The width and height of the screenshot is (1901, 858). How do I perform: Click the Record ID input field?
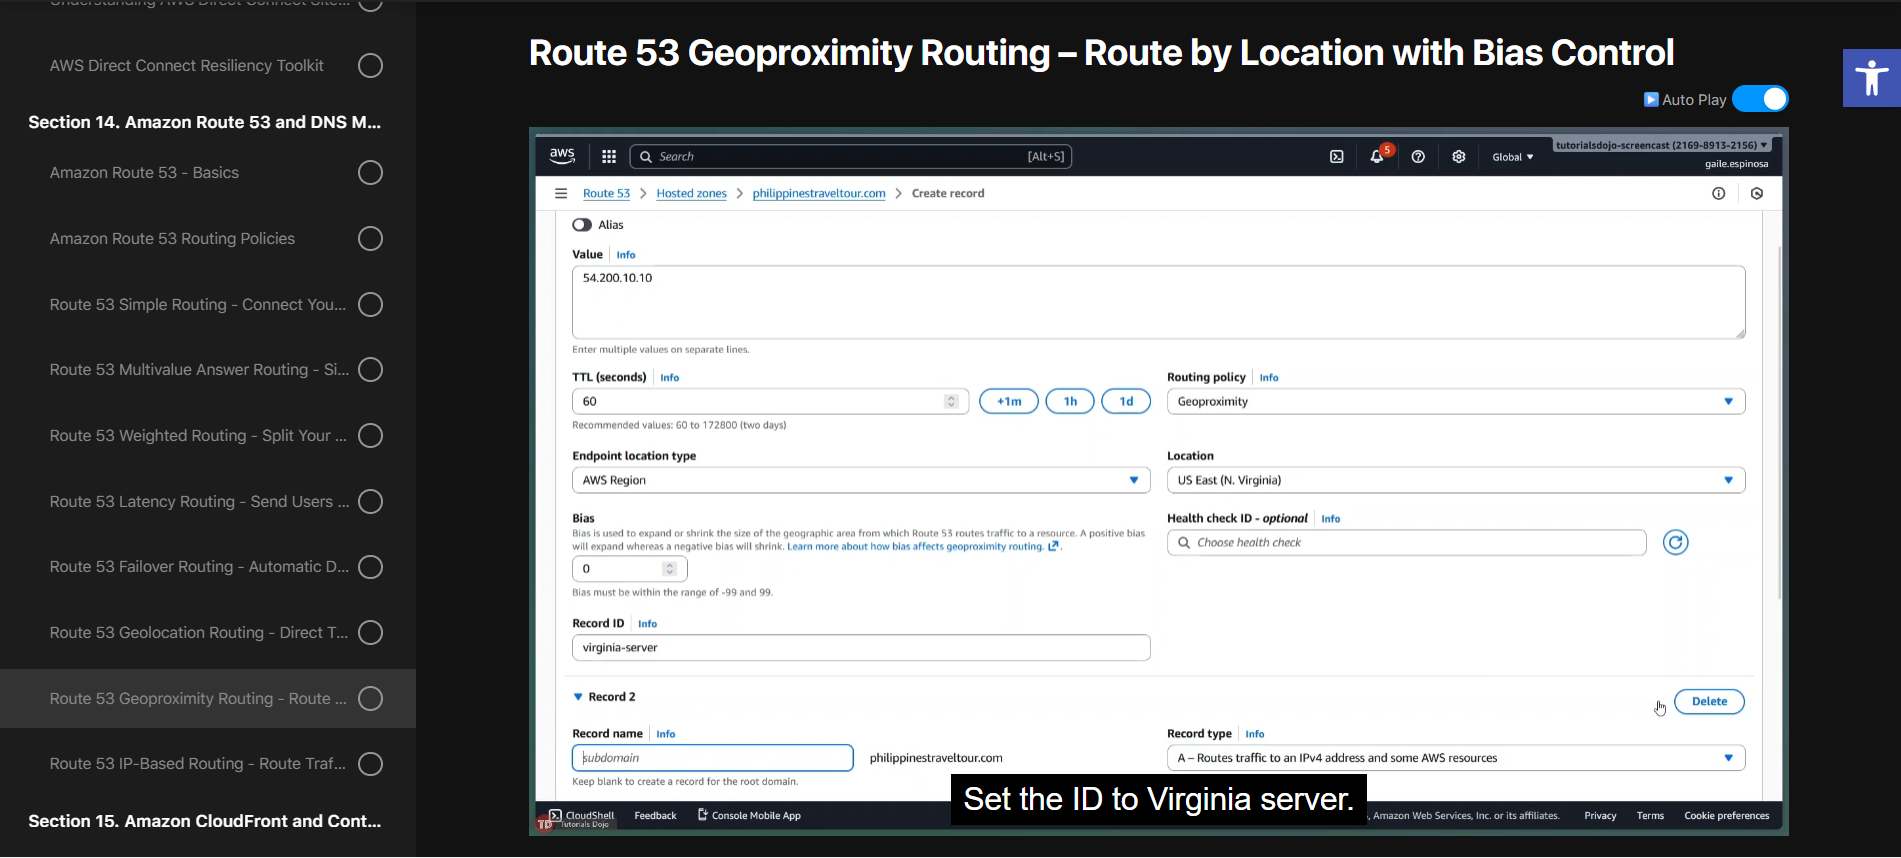click(x=860, y=648)
